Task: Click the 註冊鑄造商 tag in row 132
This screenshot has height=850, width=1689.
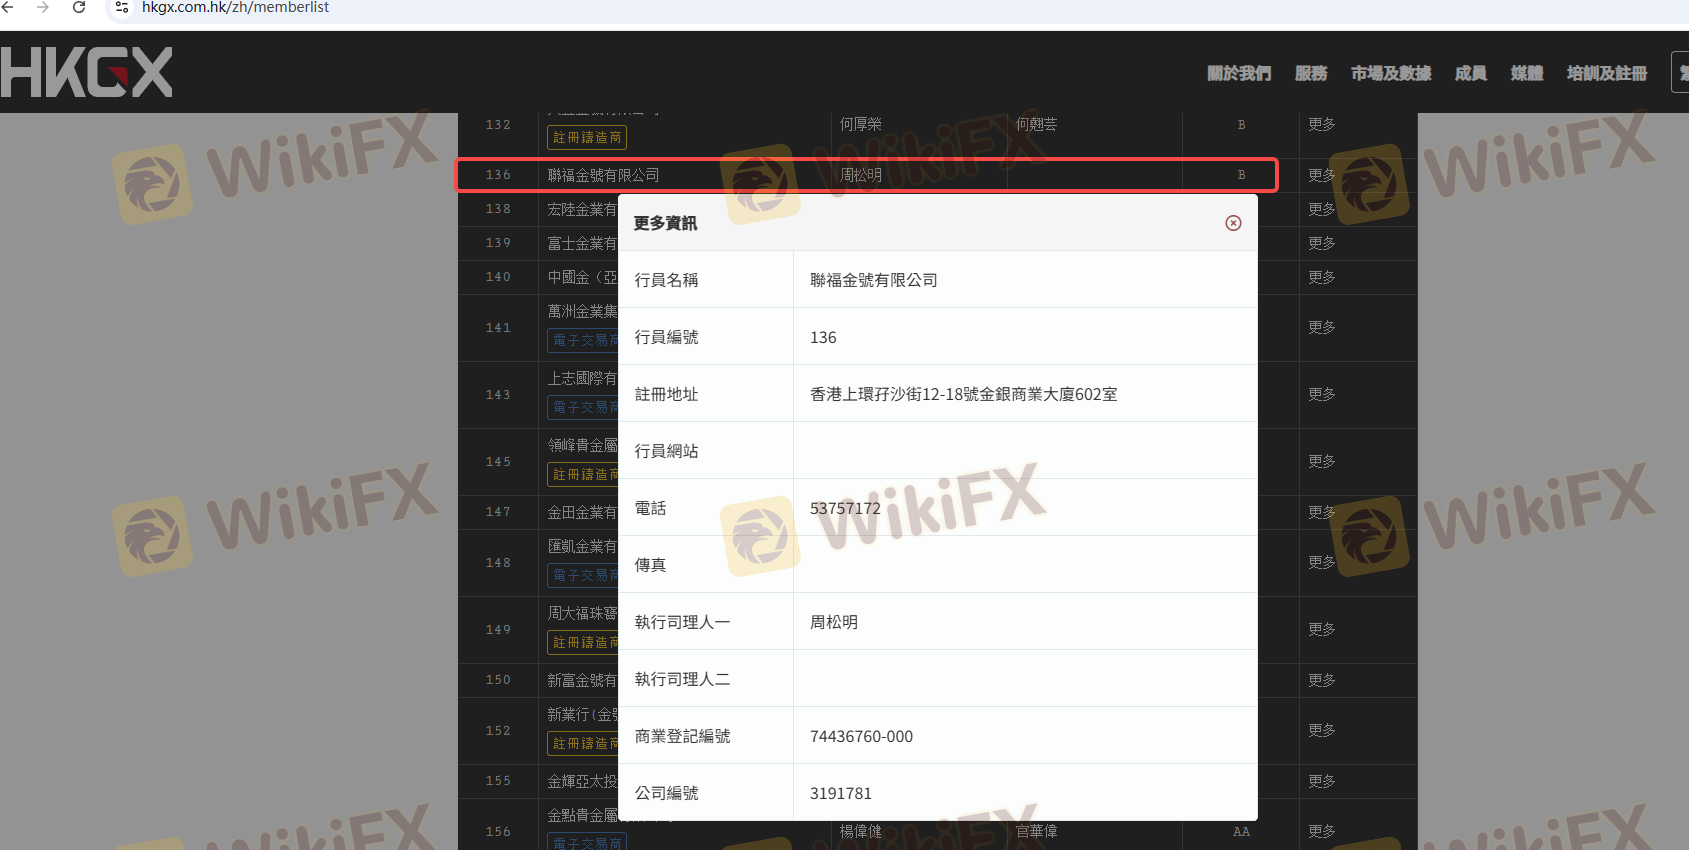Action: [x=587, y=137]
